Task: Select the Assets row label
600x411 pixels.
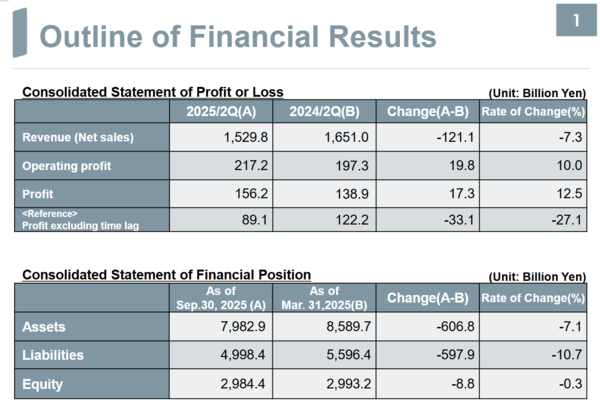Action: click(43, 326)
